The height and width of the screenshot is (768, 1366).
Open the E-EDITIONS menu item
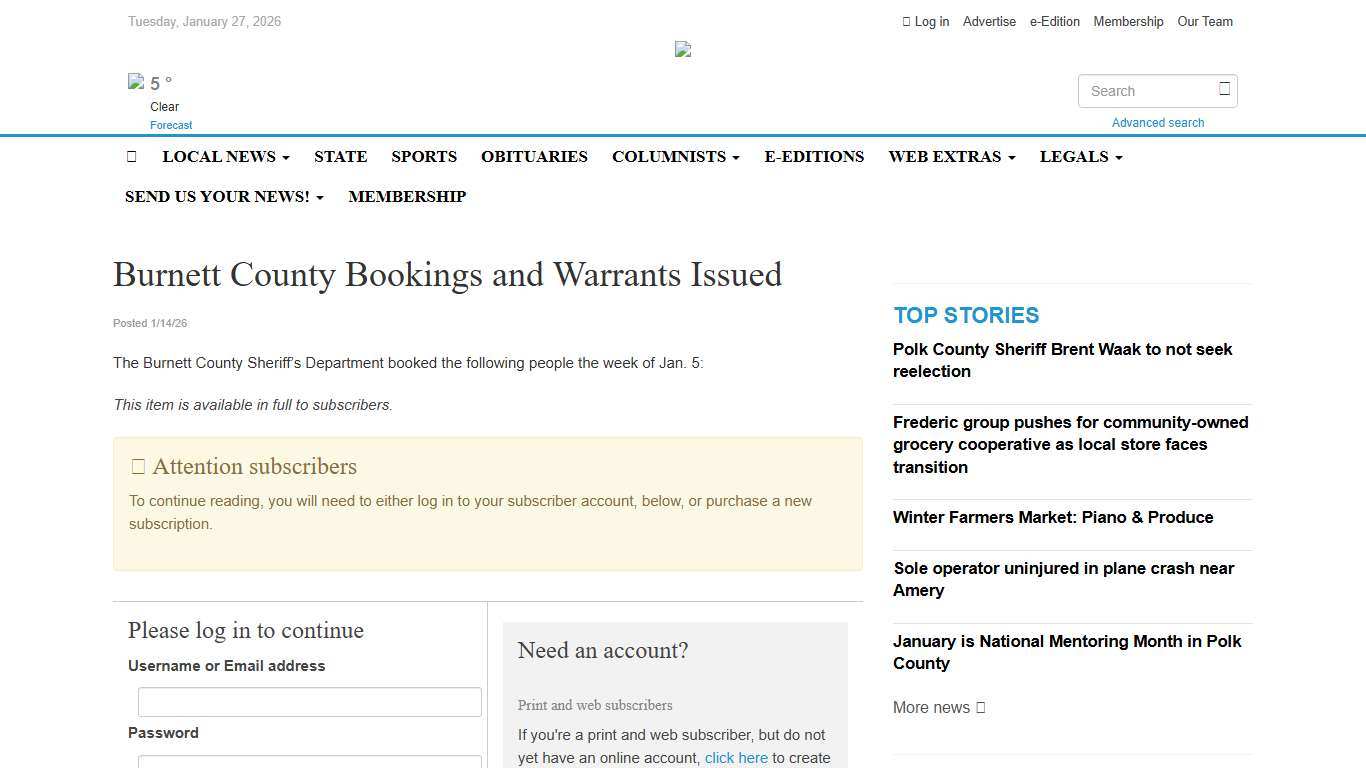click(x=814, y=157)
